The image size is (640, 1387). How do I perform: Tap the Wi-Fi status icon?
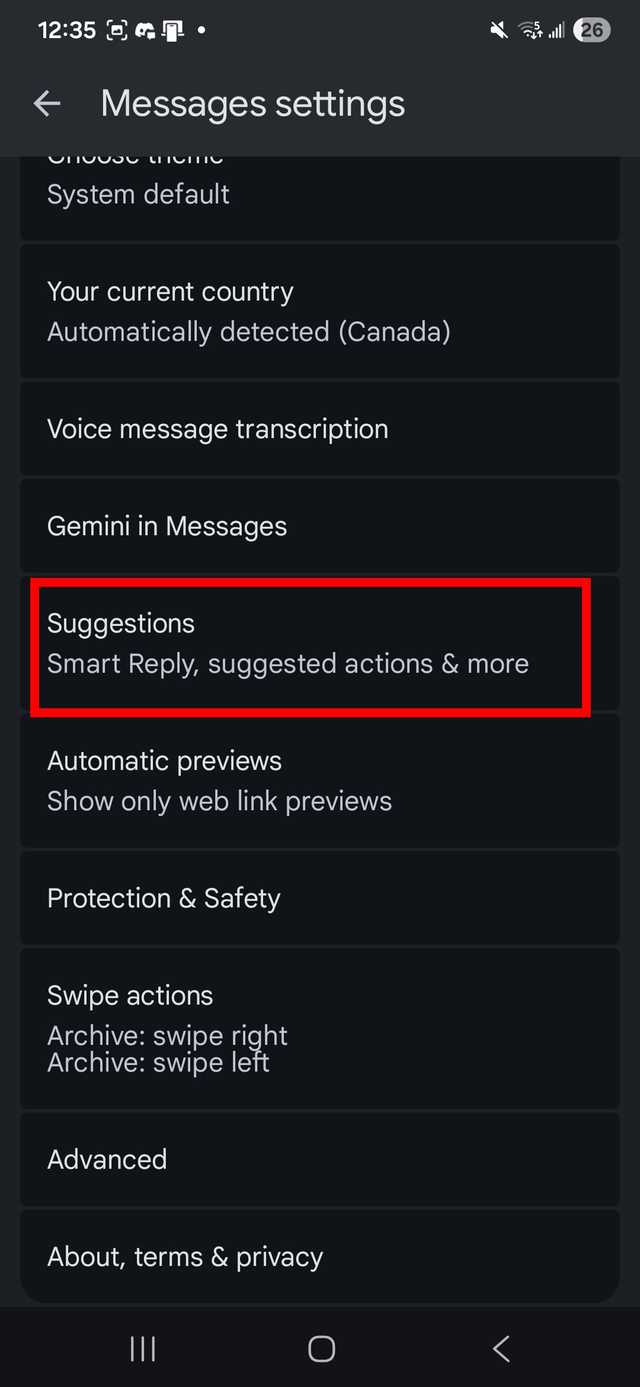(x=530, y=30)
